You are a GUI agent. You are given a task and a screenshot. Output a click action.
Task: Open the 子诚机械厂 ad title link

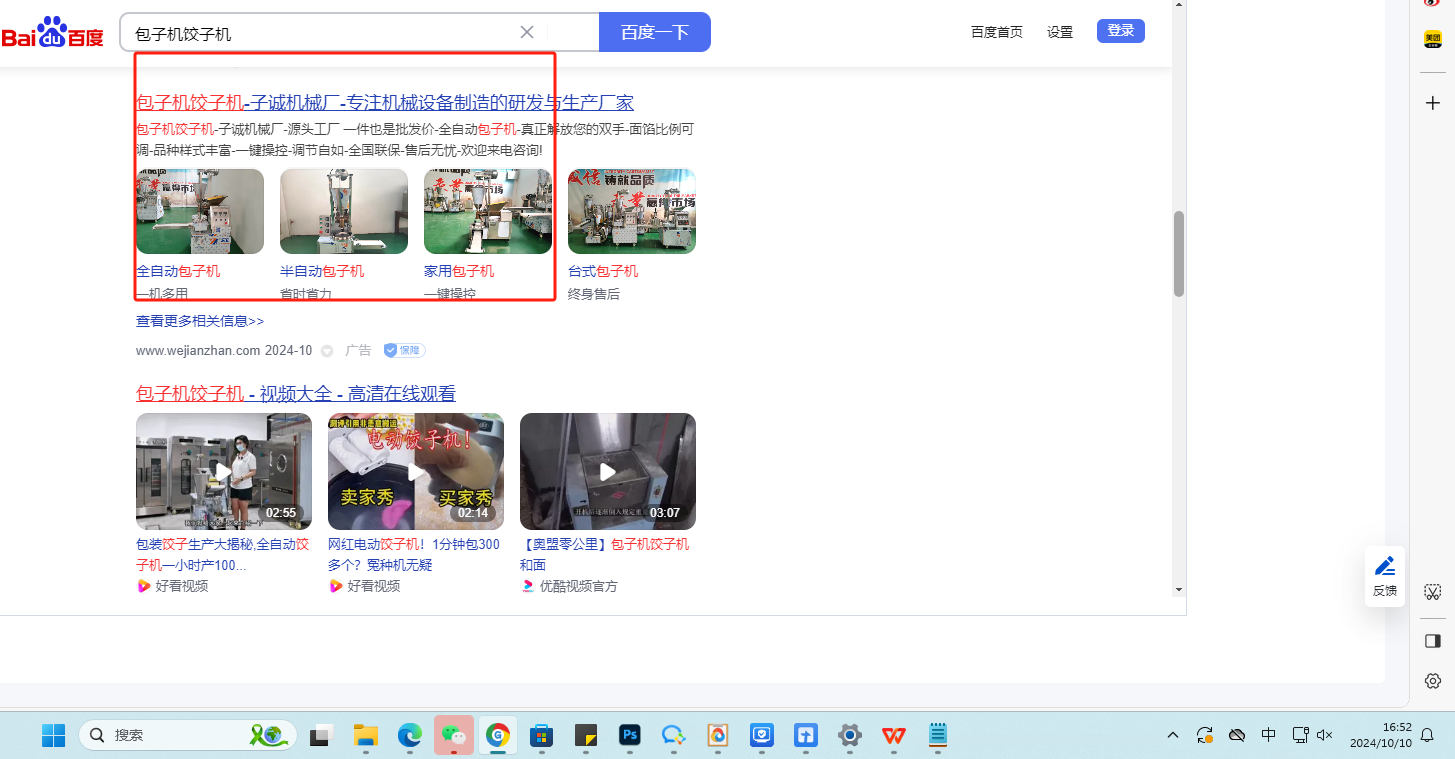385,103
